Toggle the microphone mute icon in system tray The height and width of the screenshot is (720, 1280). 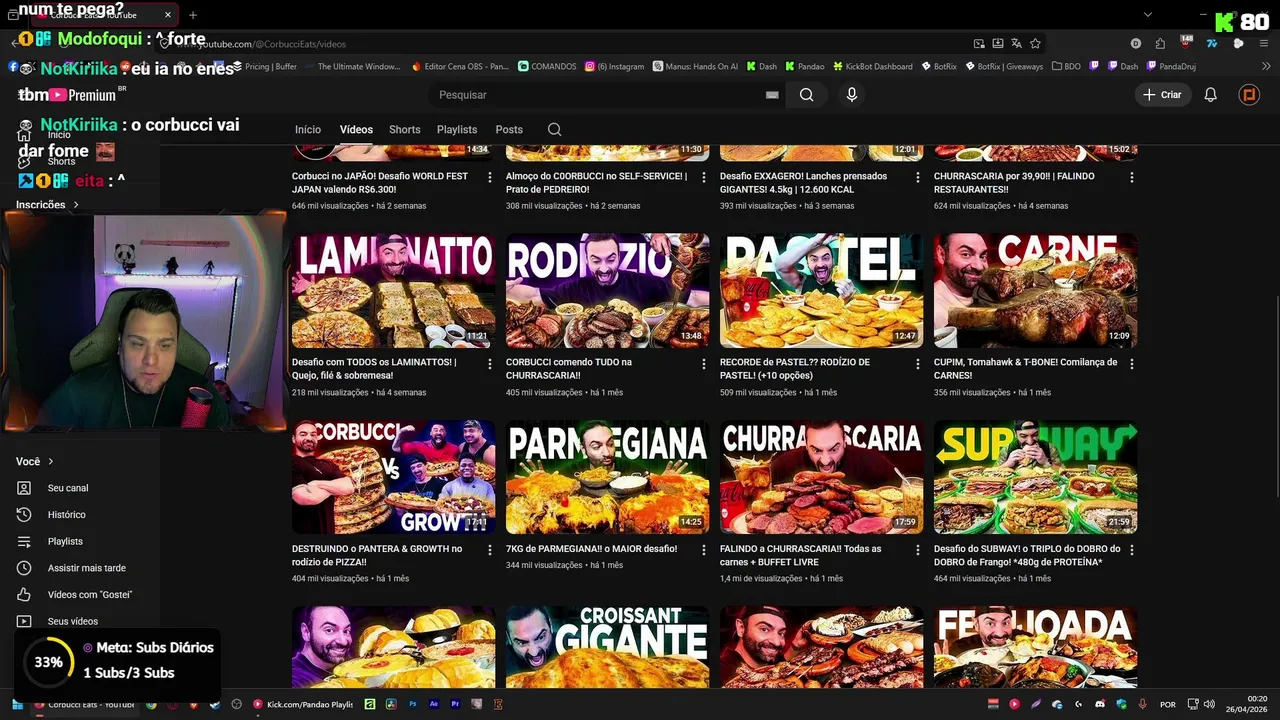1142,704
